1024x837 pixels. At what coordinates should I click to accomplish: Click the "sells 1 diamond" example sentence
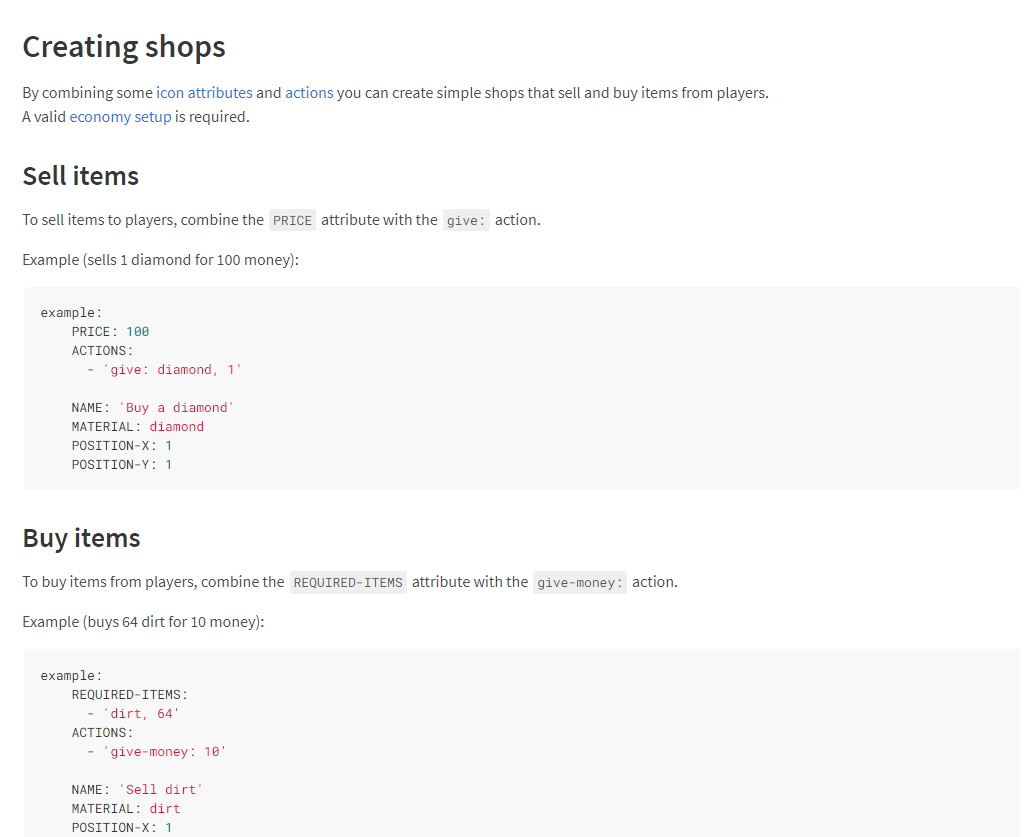[x=160, y=260]
